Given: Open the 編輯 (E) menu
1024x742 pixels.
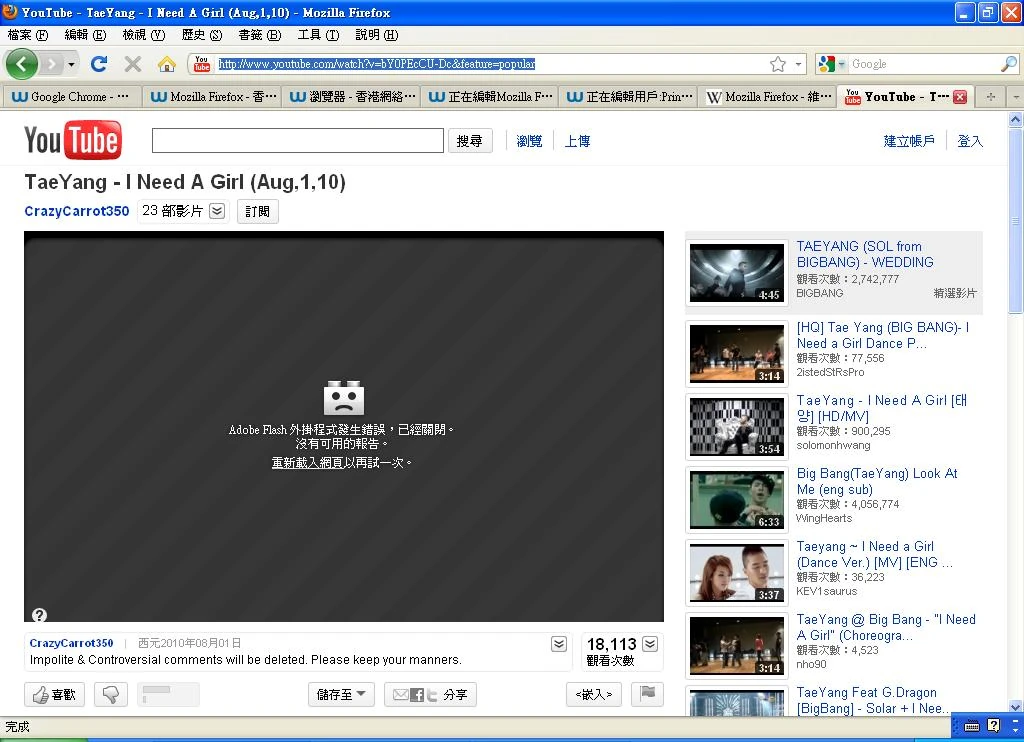Looking at the screenshot, I should [x=85, y=35].
